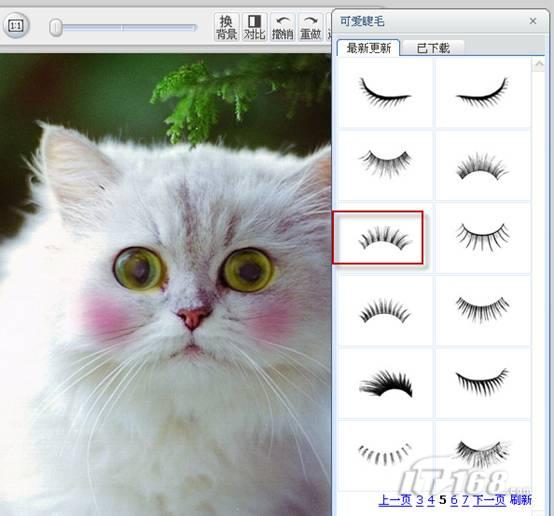
Task: Select the bottom-right wispy feathered eyelash
Action: [x=483, y=455]
